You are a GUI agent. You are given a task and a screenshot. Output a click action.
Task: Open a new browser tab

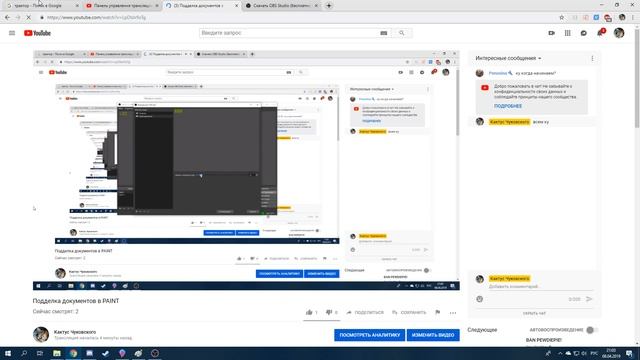pos(329,6)
